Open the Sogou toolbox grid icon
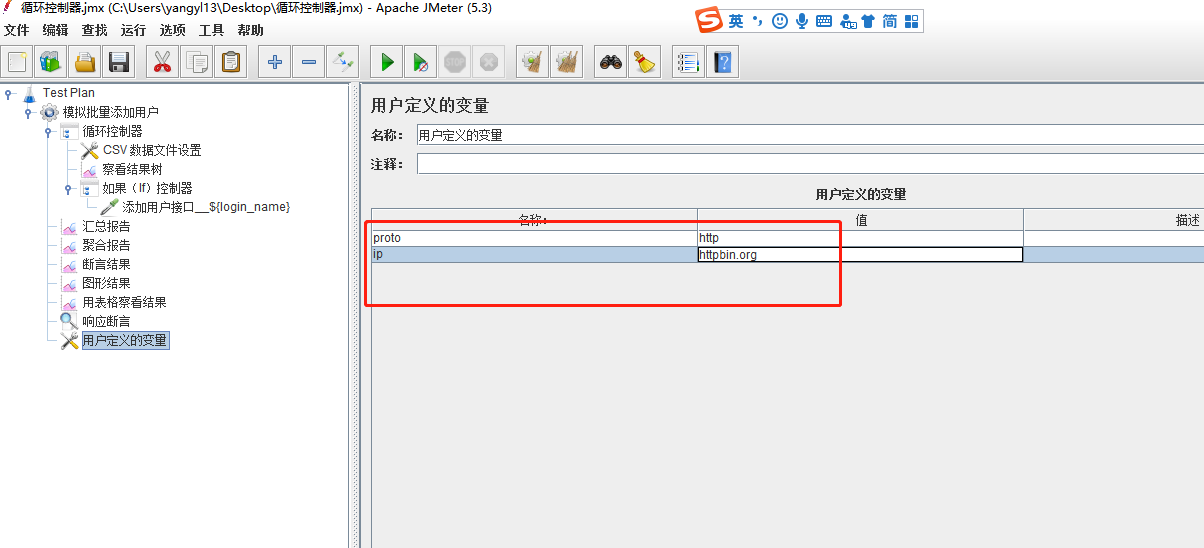Image resolution: width=1204 pixels, height=548 pixels. point(911,21)
